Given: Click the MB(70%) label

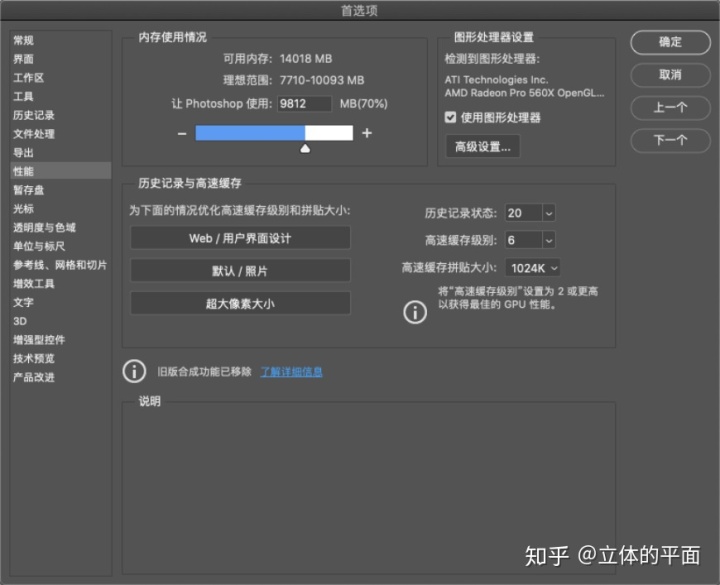Looking at the screenshot, I should [364, 104].
